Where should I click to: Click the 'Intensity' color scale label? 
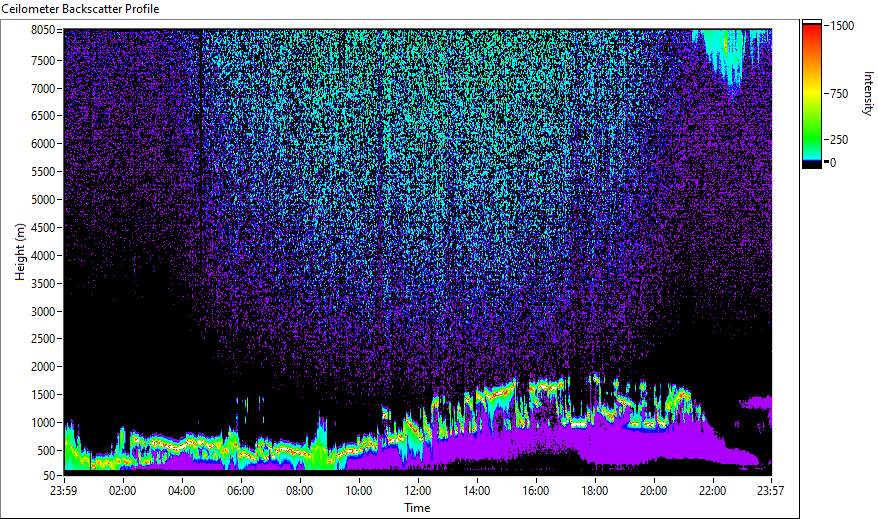[x=868, y=93]
